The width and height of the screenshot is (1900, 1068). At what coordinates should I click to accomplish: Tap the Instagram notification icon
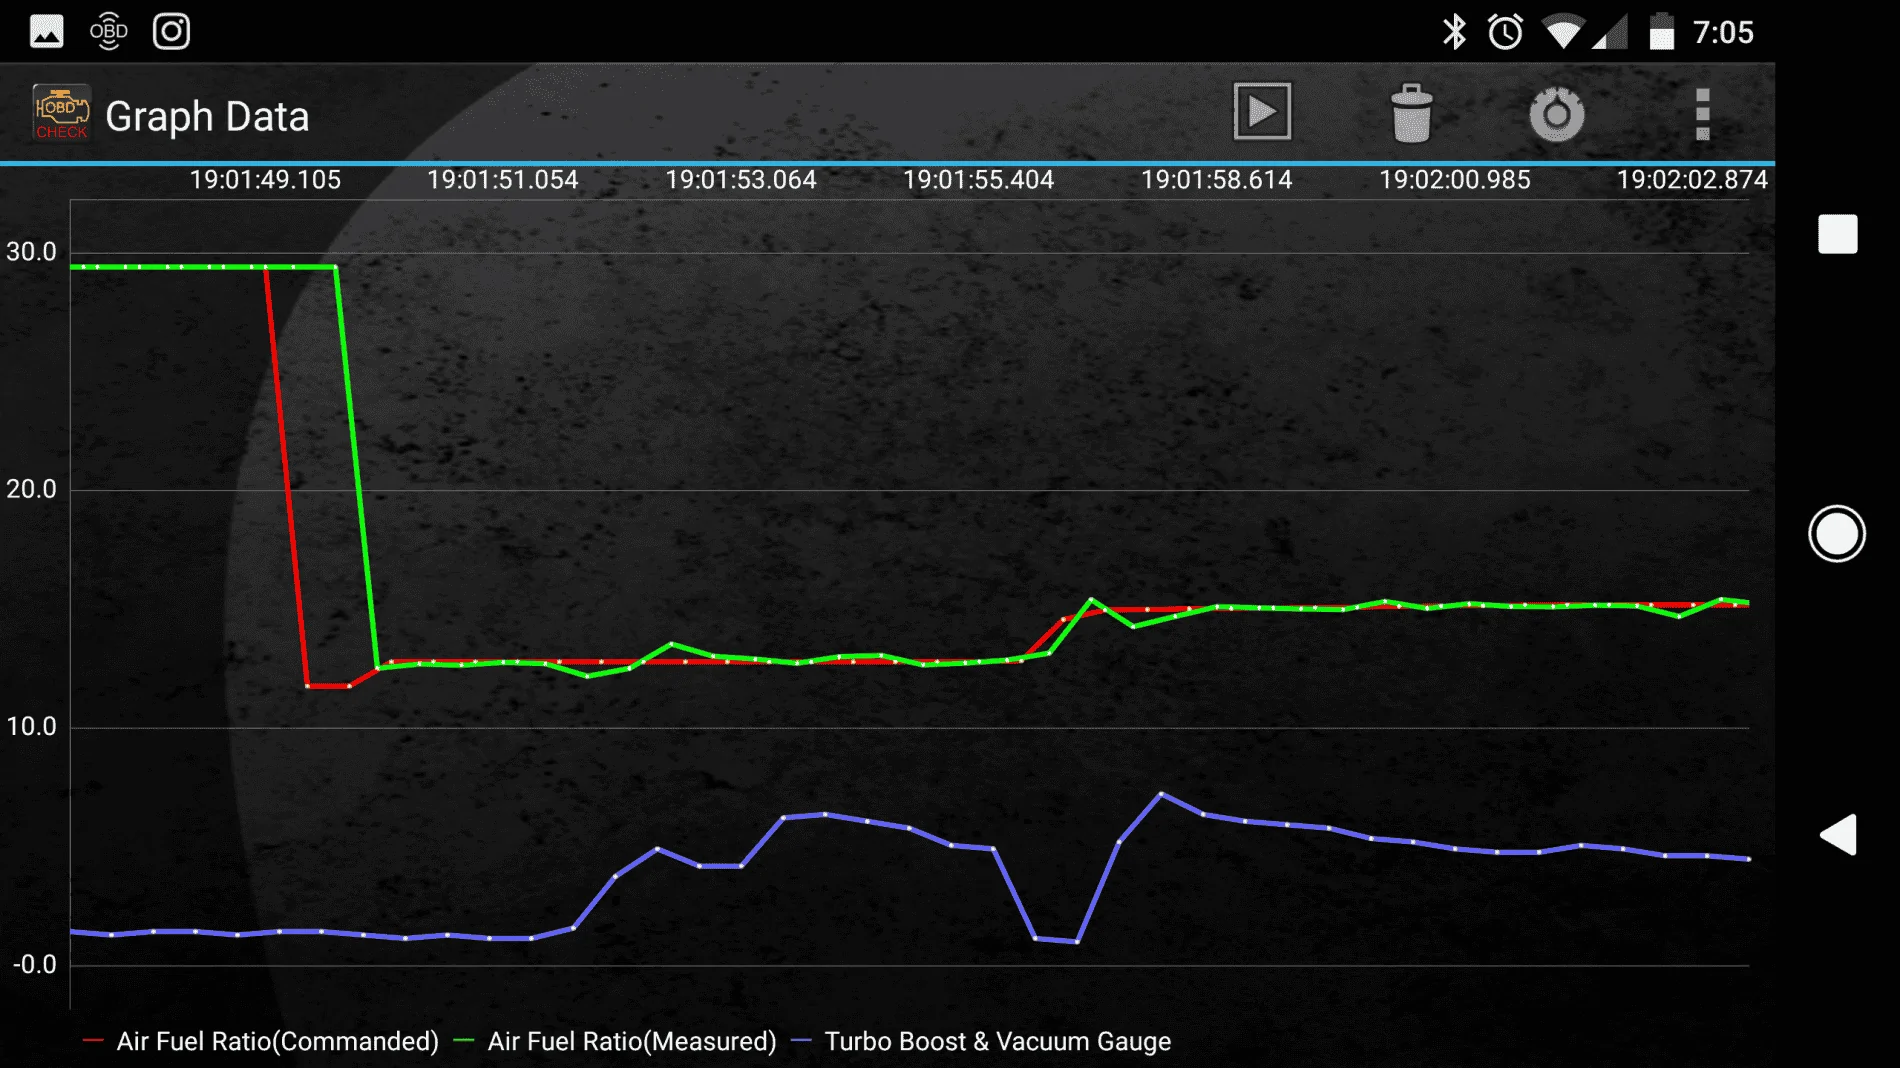pos(171,32)
